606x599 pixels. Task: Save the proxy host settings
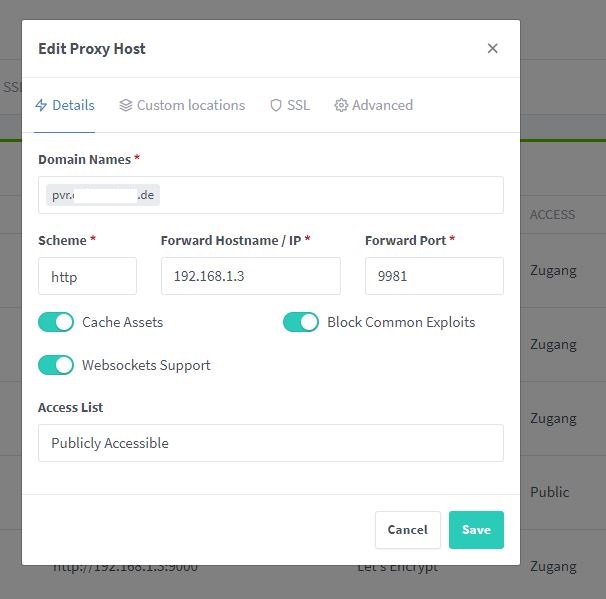coord(476,530)
